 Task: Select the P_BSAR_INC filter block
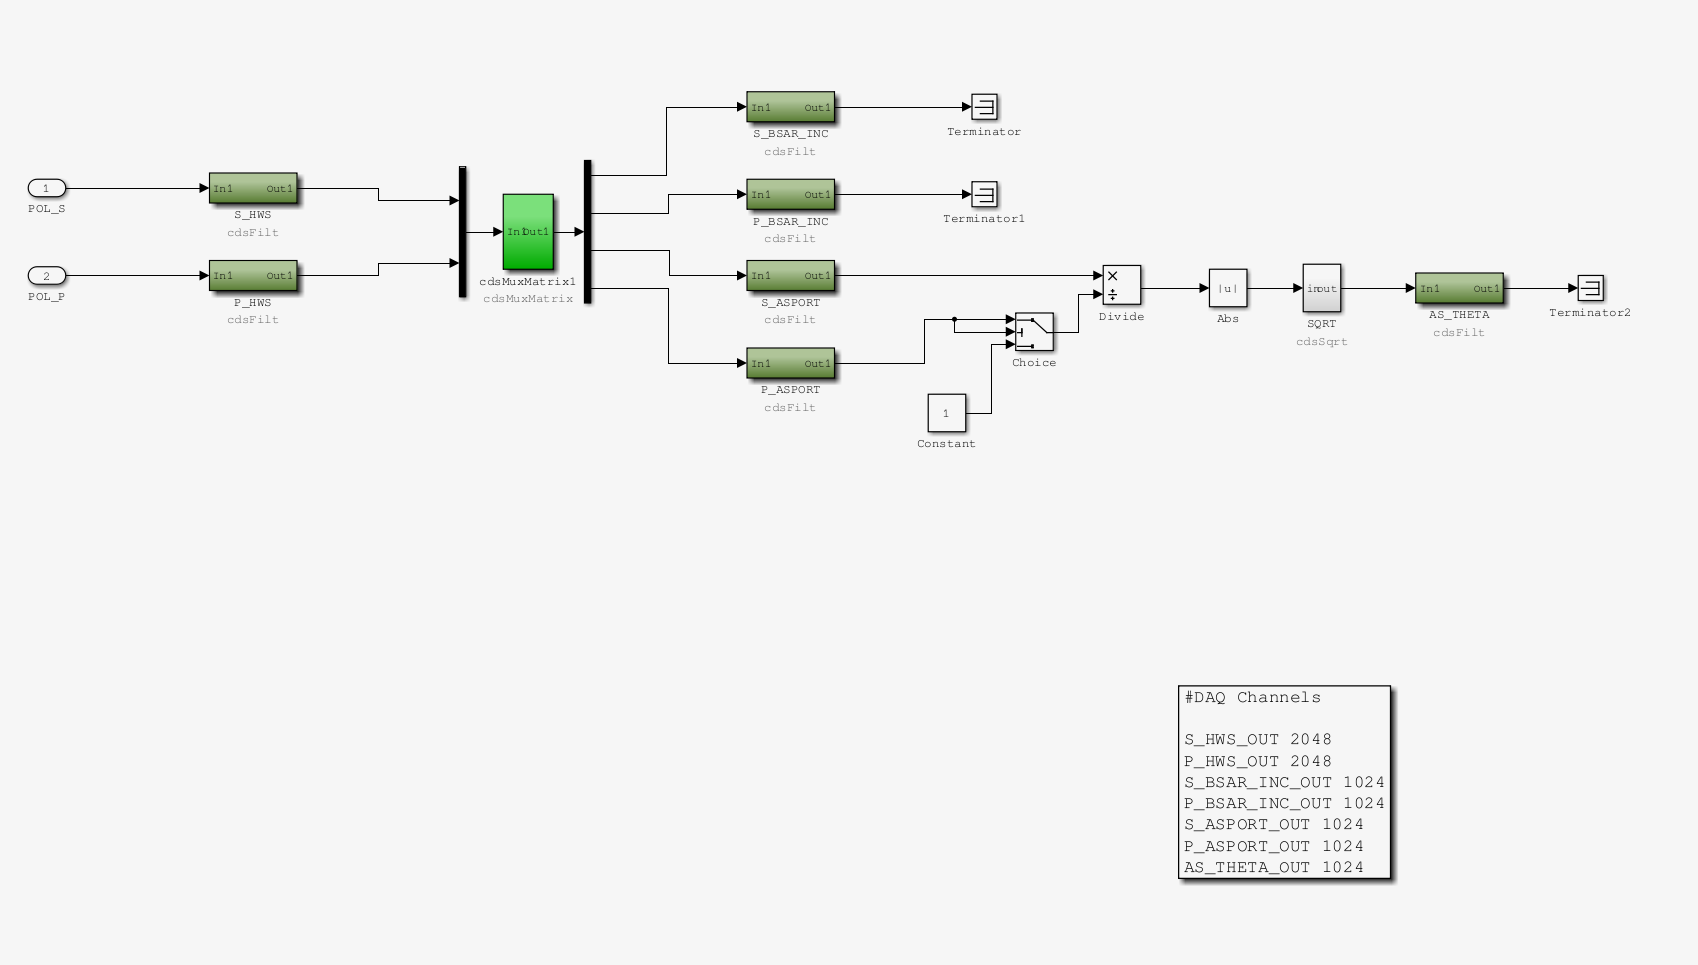tap(790, 194)
